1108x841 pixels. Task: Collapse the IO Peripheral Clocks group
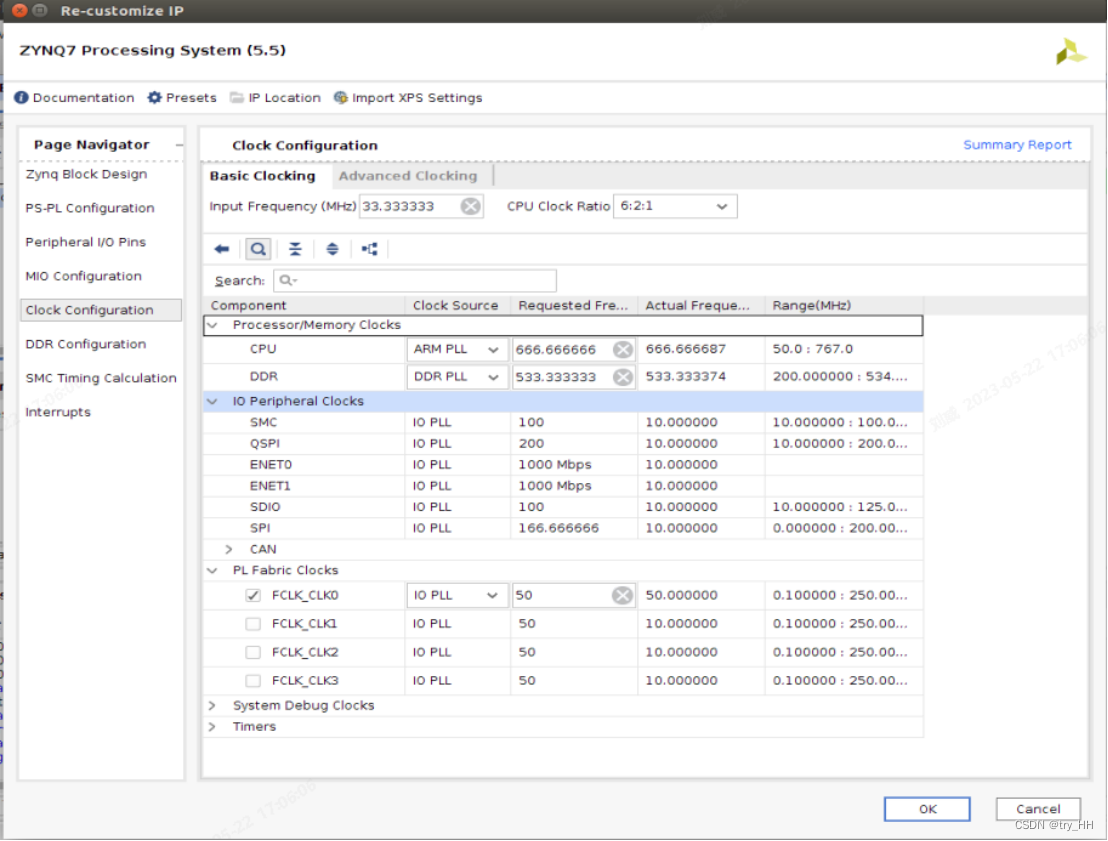click(212, 401)
